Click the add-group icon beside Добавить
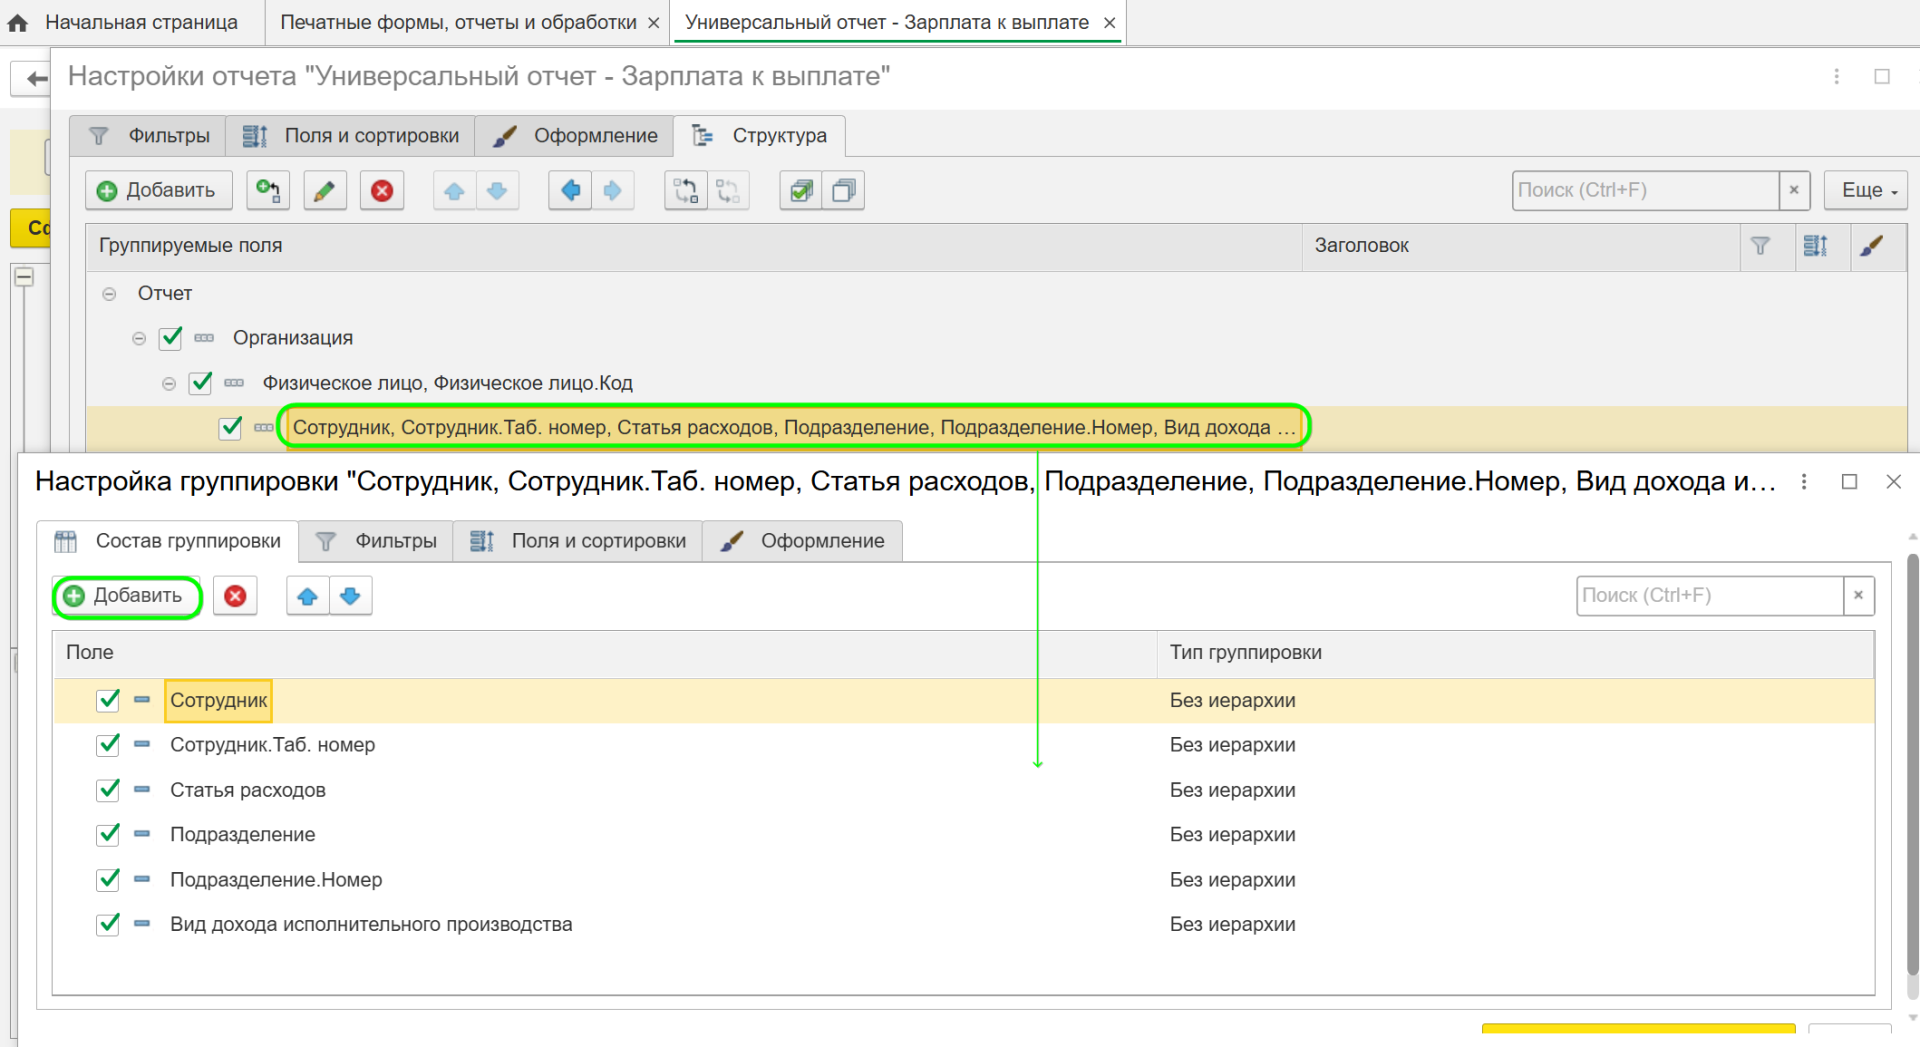The width and height of the screenshot is (1920, 1047). click(x=267, y=190)
